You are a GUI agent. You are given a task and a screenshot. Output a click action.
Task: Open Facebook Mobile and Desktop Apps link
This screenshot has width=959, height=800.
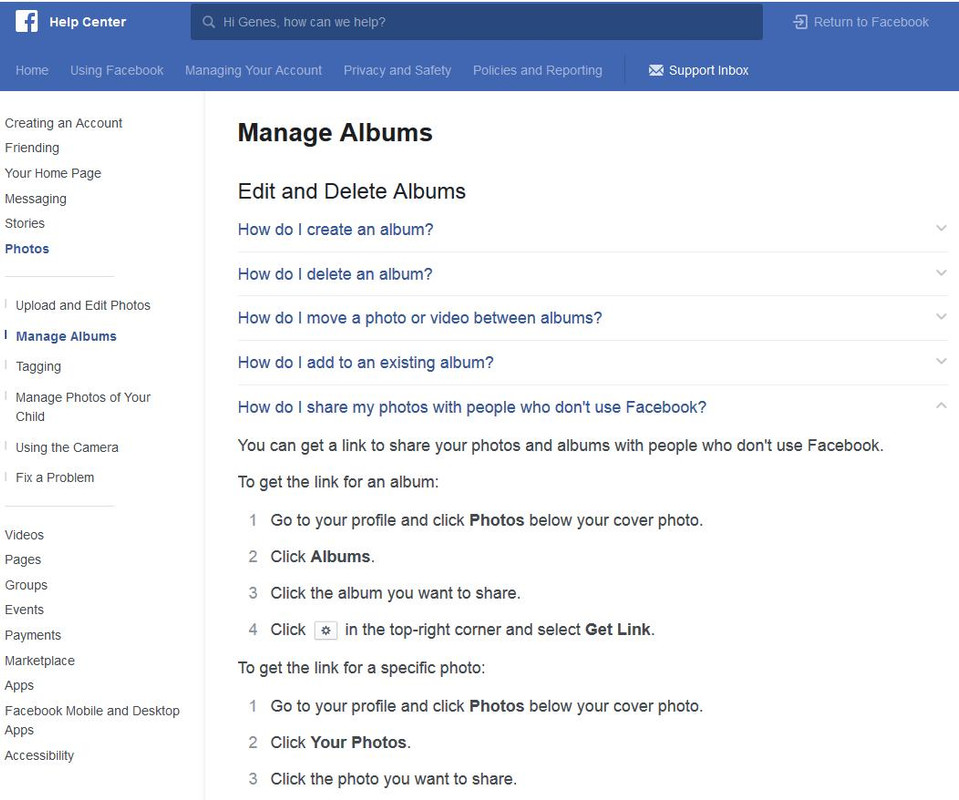(92, 720)
